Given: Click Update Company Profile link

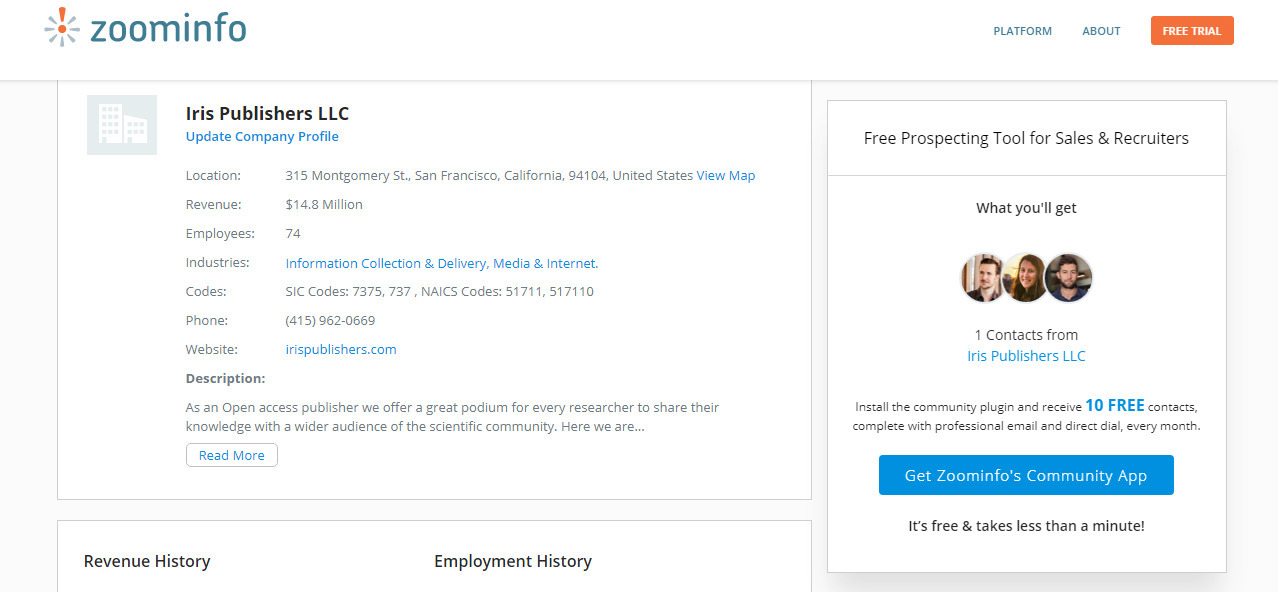Looking at the screenshot, I should tap(262, 137).
